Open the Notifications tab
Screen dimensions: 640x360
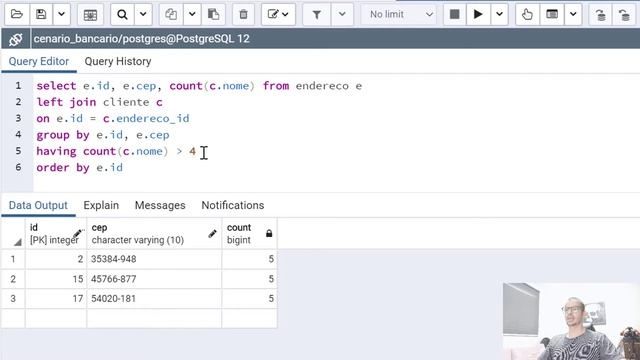click(233, 205)
